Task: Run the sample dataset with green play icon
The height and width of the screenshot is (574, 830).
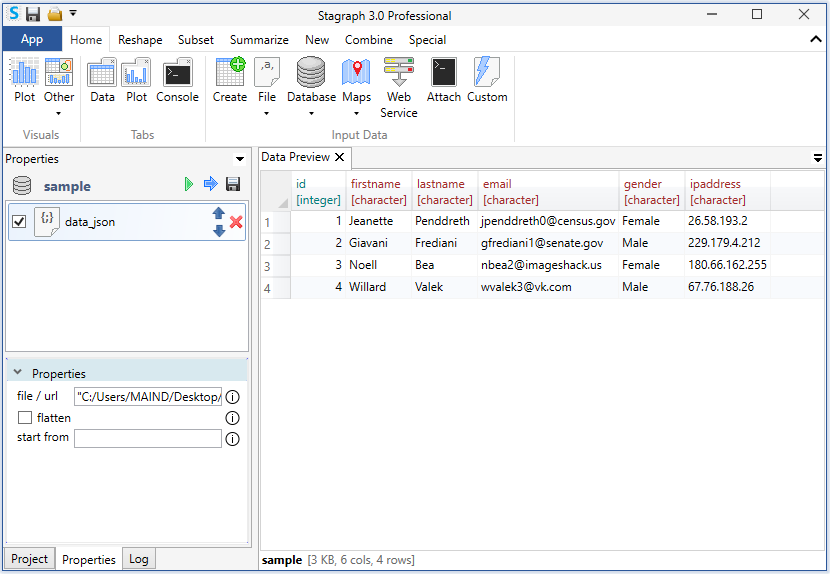Action: pos(188,184)
